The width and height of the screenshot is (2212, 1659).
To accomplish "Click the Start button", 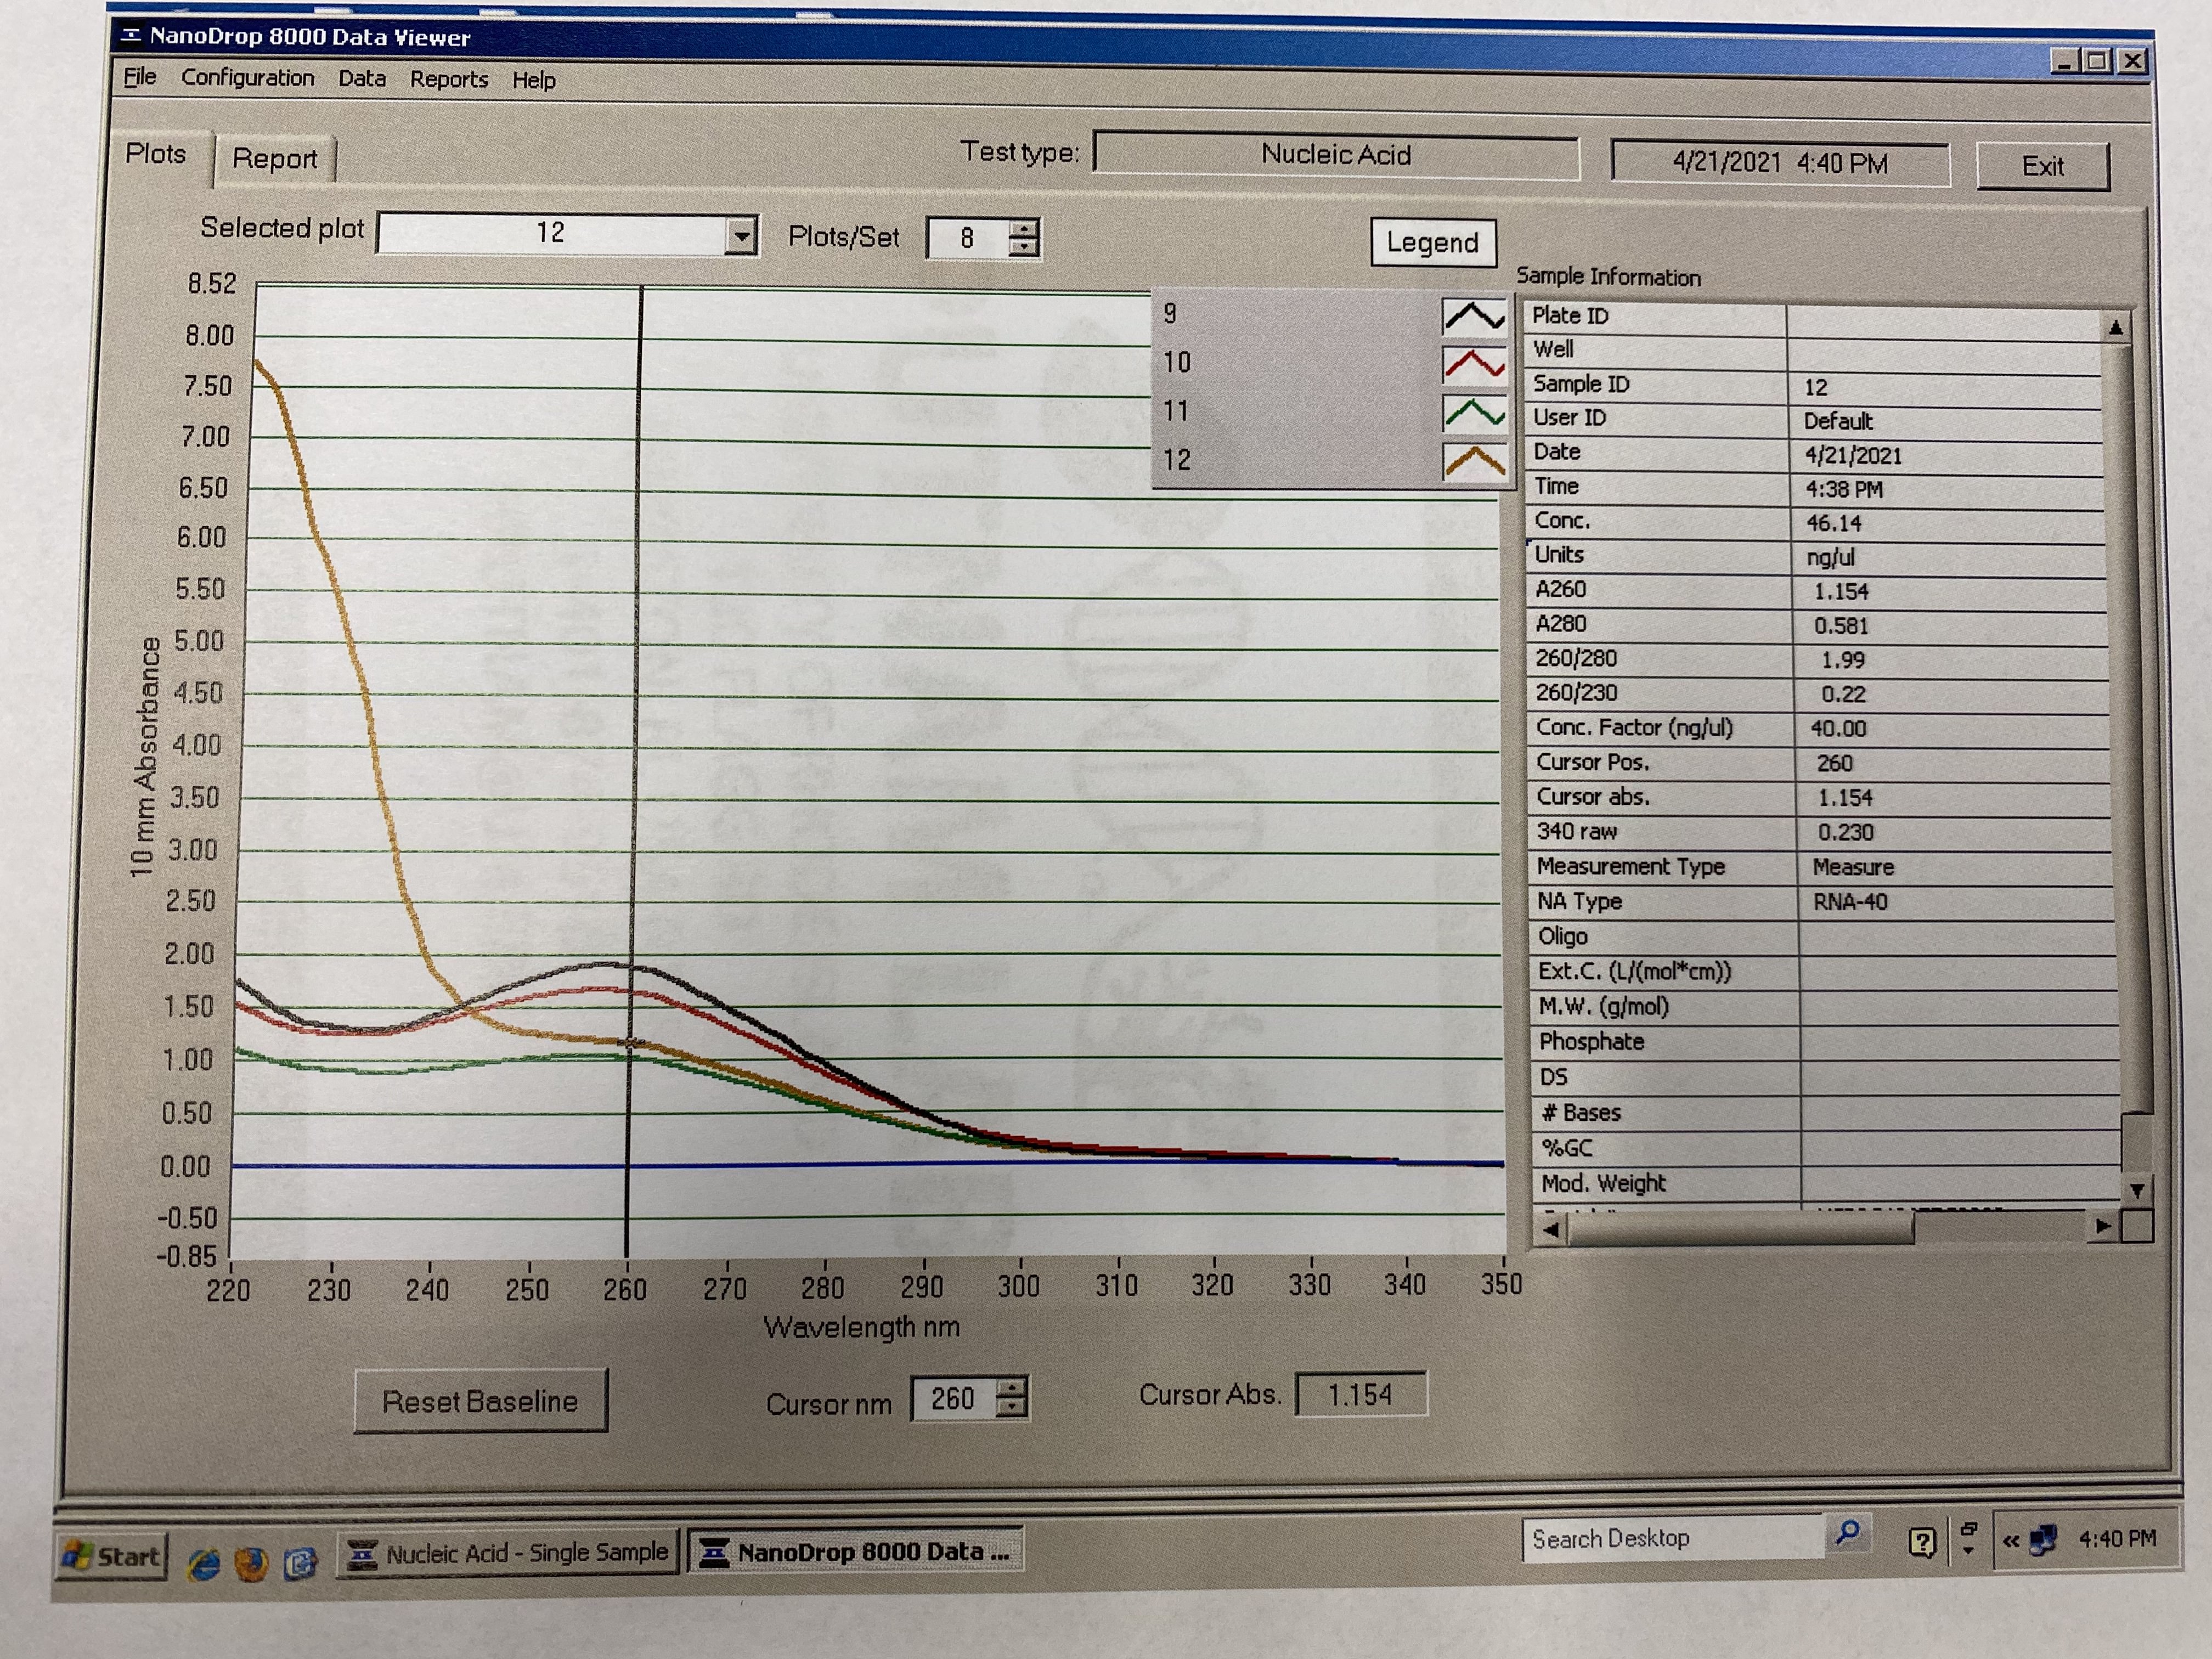I will 111,1556.
